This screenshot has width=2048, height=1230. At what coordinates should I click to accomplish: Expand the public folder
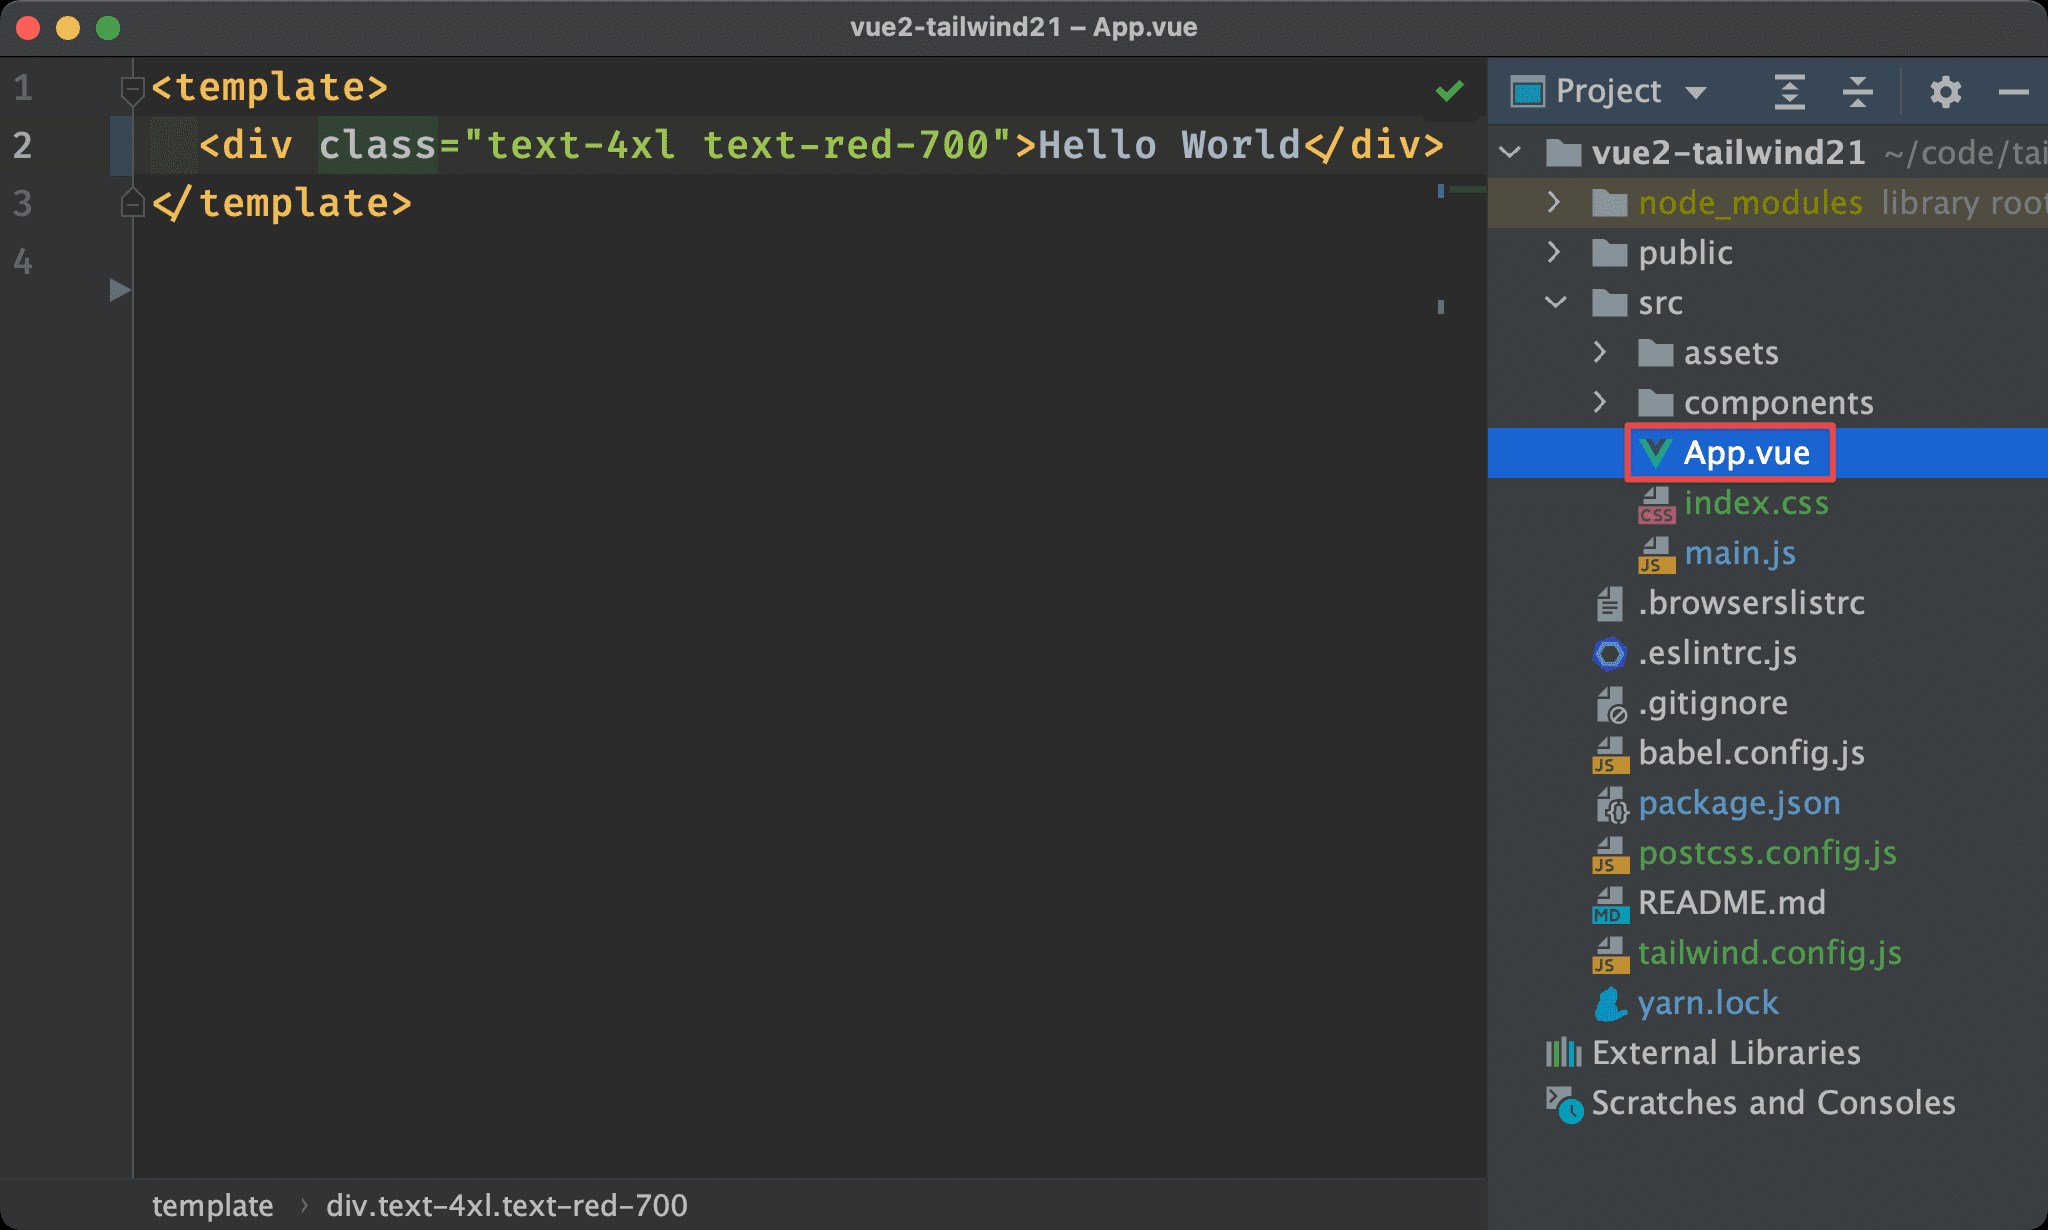[1553, 252]
